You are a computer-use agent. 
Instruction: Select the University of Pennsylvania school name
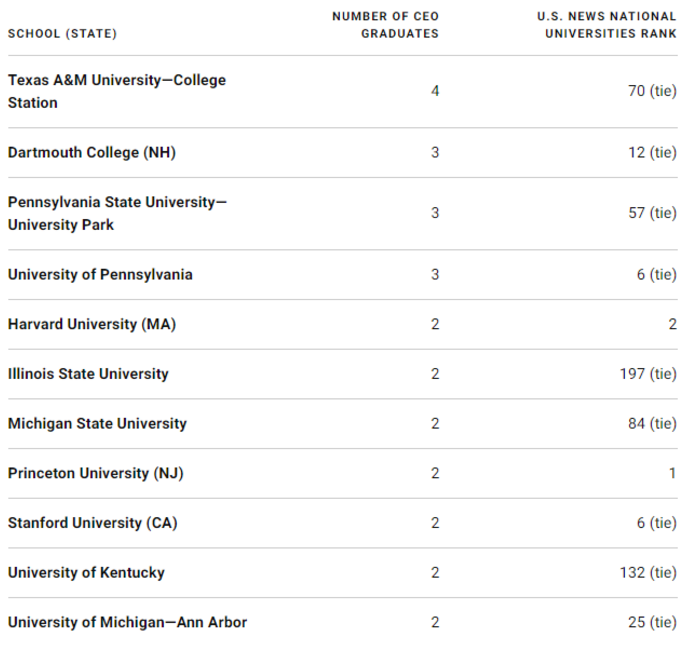(x=100, y=274)
